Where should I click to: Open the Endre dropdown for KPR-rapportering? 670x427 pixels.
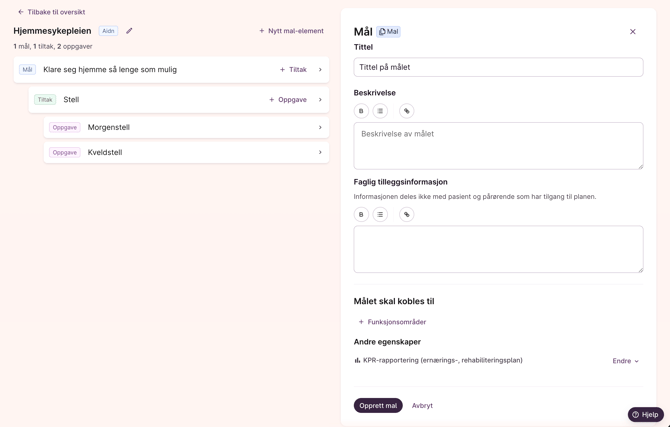tap(625, 361)
